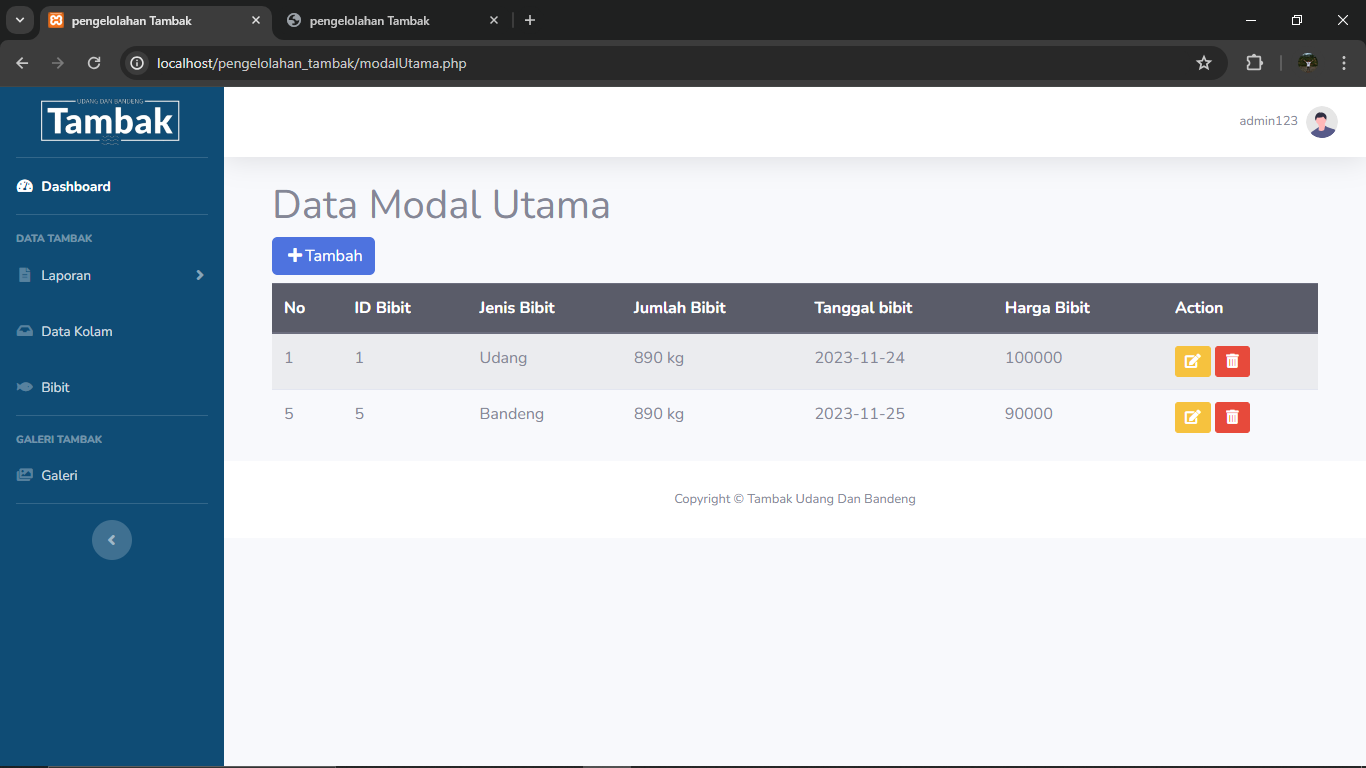Click the GALERI TAMBAK section label

pos(59,440)
